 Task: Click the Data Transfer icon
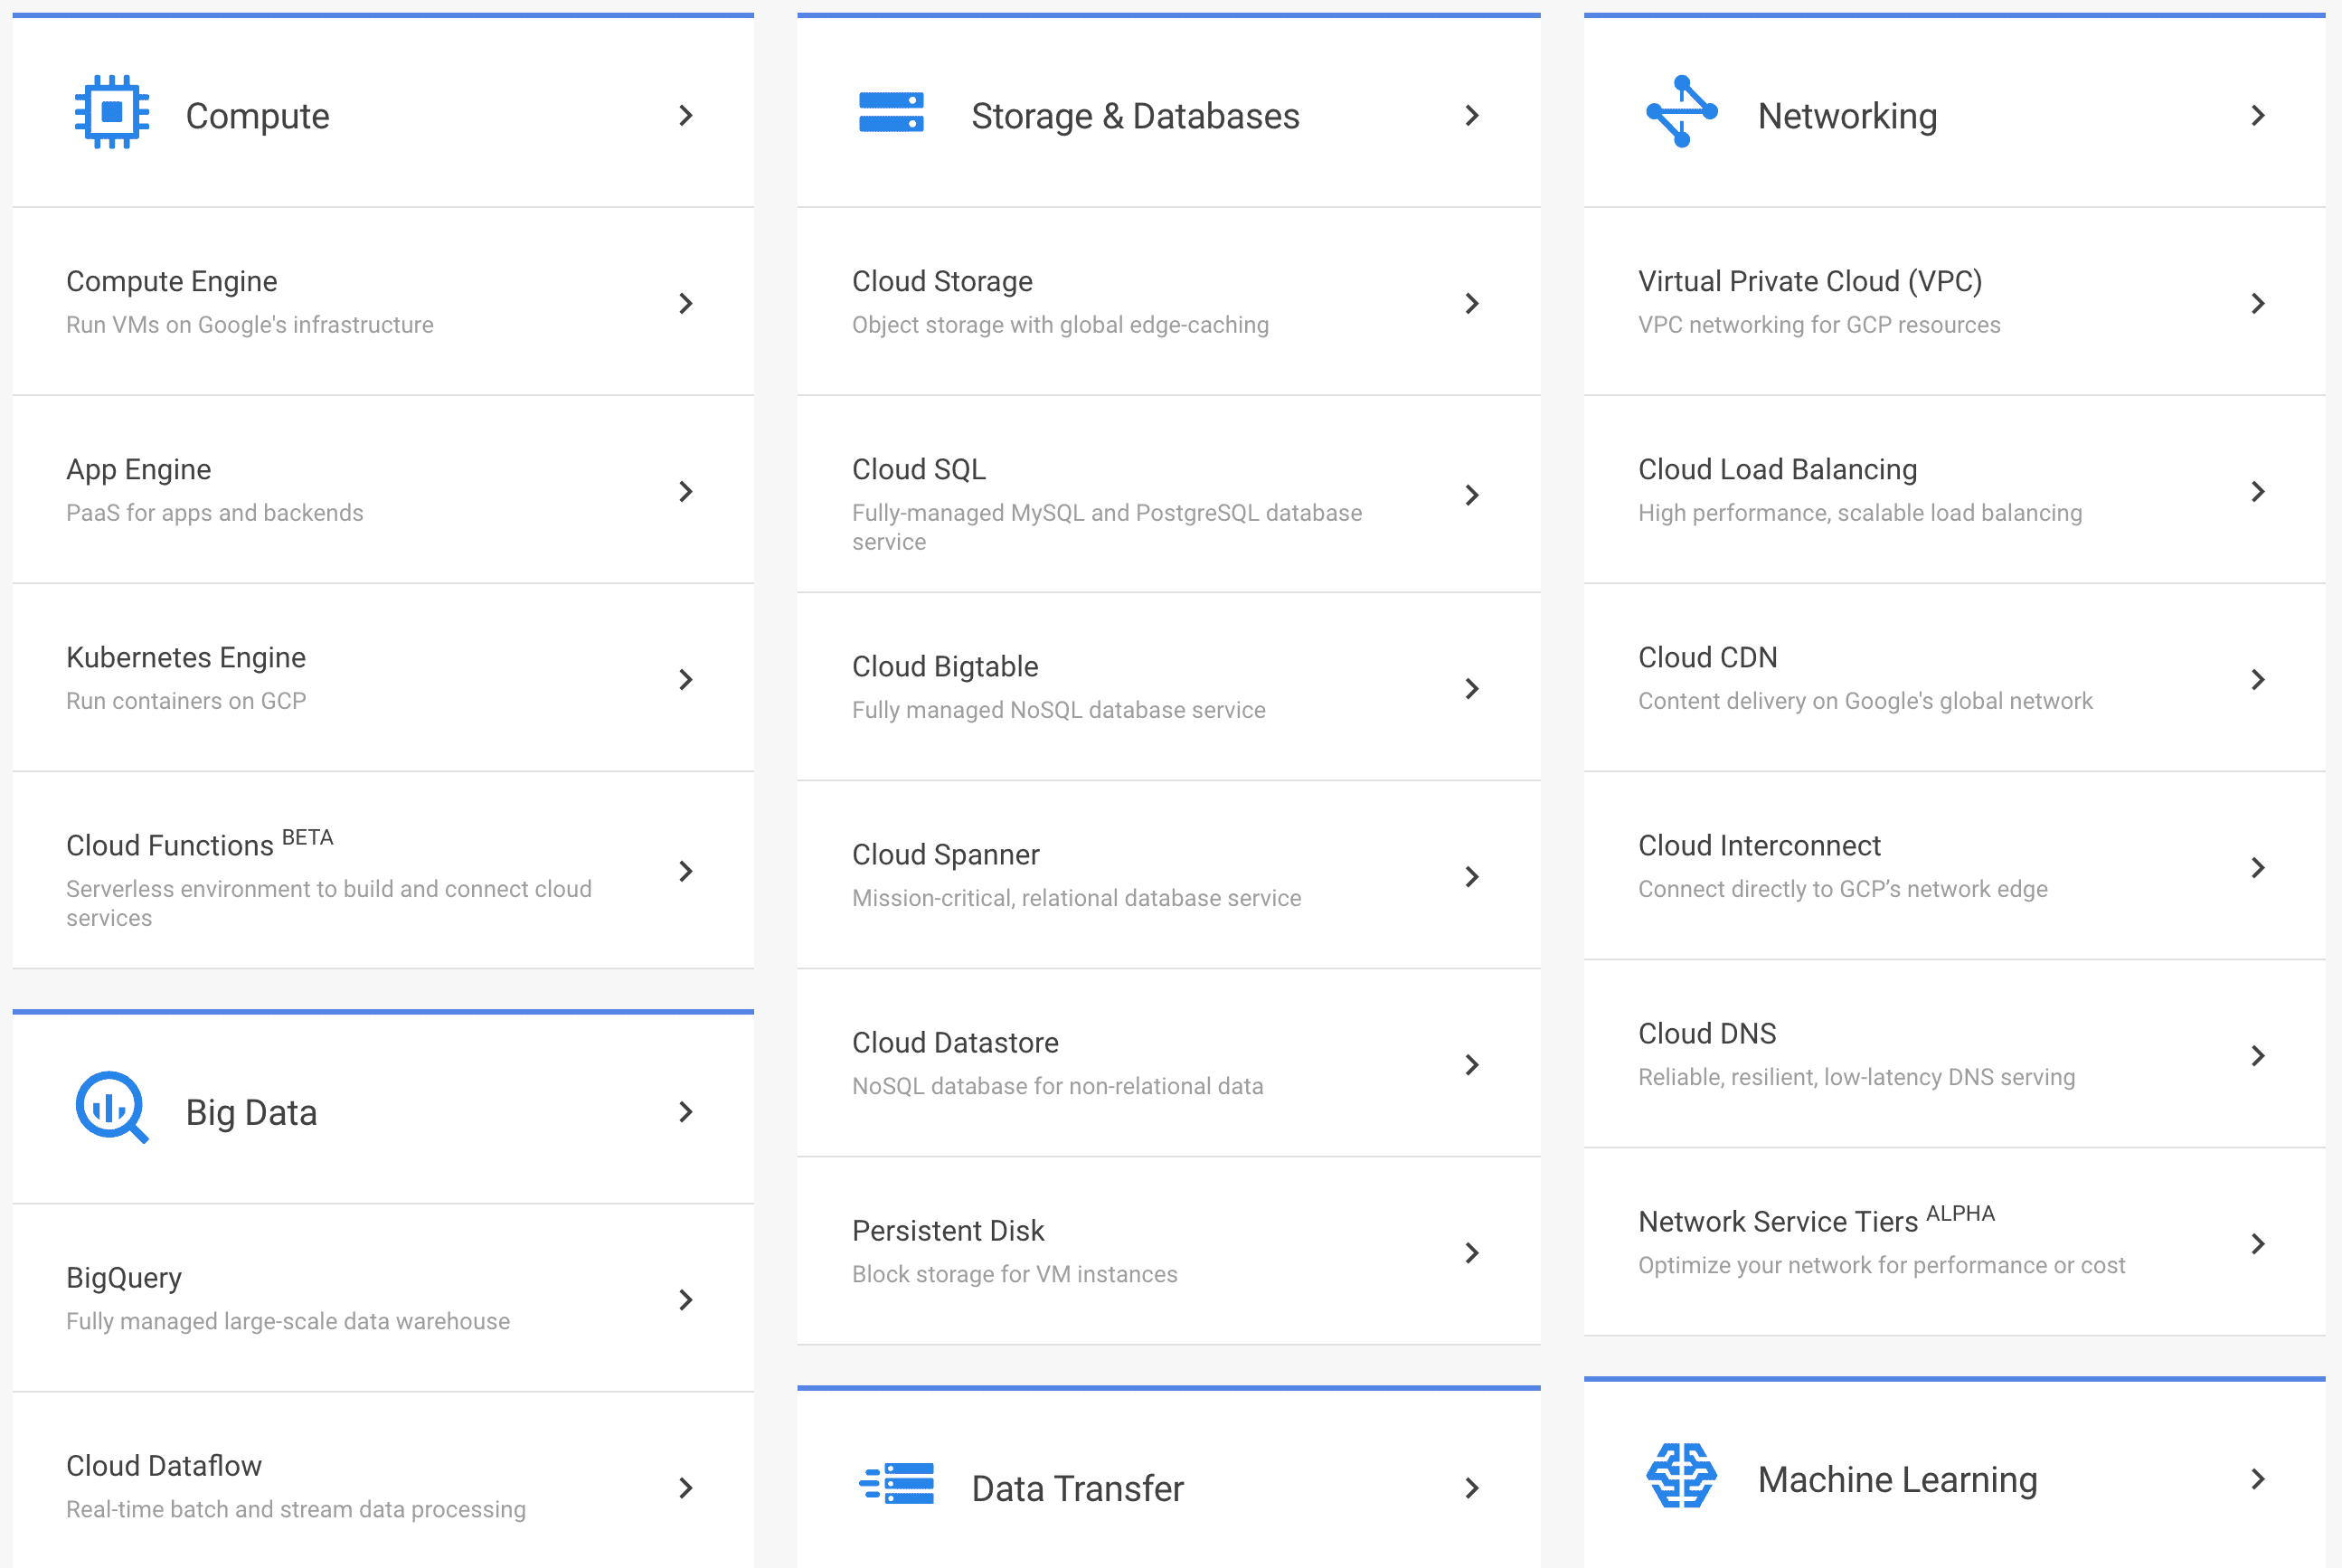coord(897,1484)
